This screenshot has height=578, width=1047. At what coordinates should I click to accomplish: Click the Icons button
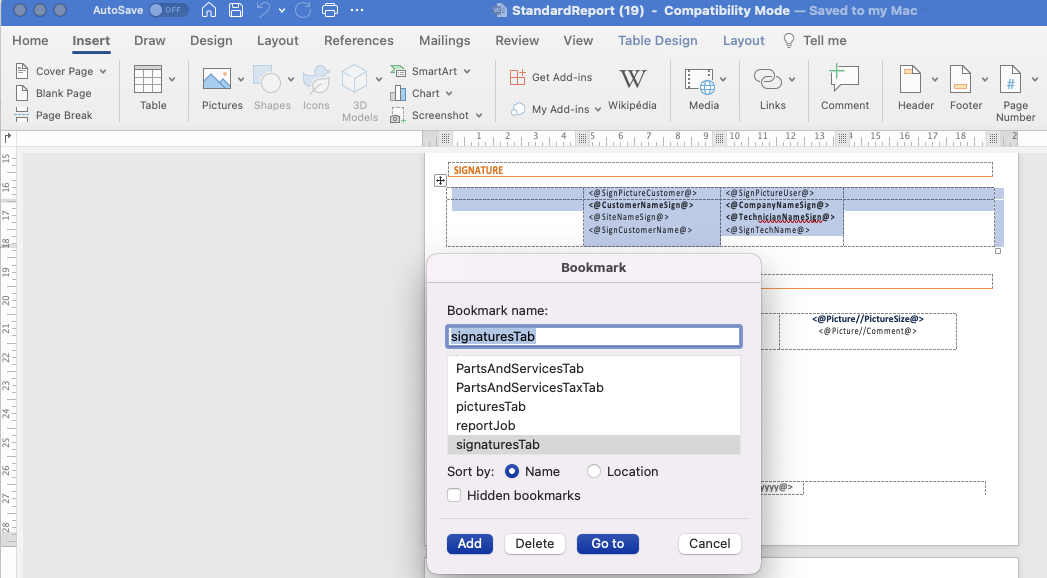pos(317,87)
